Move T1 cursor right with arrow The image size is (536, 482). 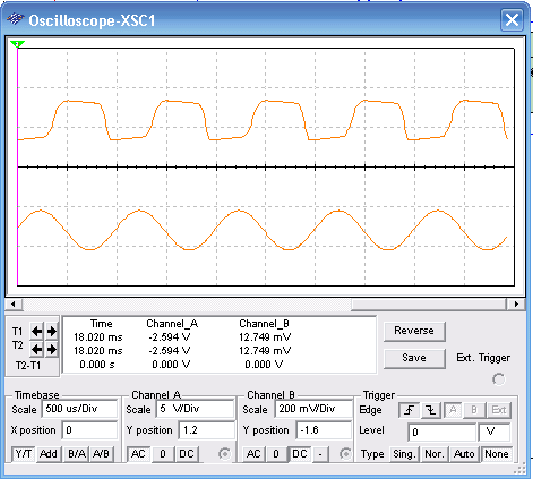[x=52, y=332]
